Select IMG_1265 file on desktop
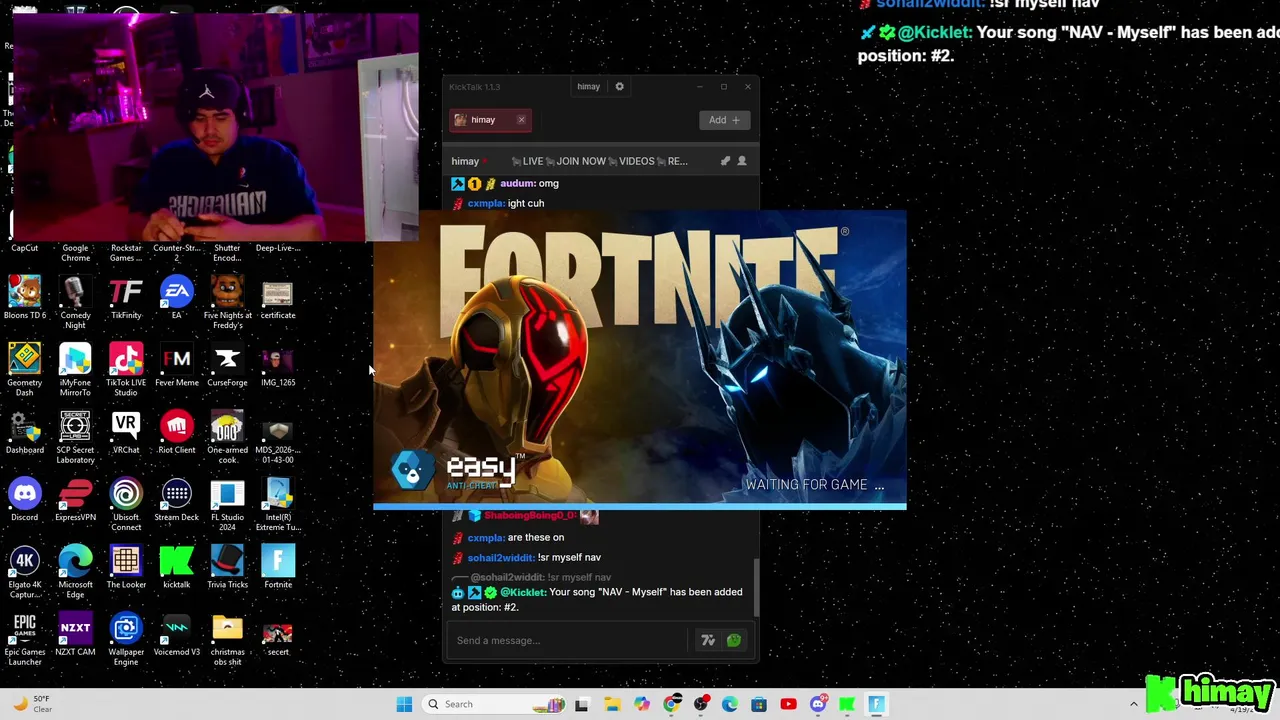This screenshot has height=720, width=1280. [278, 365]
